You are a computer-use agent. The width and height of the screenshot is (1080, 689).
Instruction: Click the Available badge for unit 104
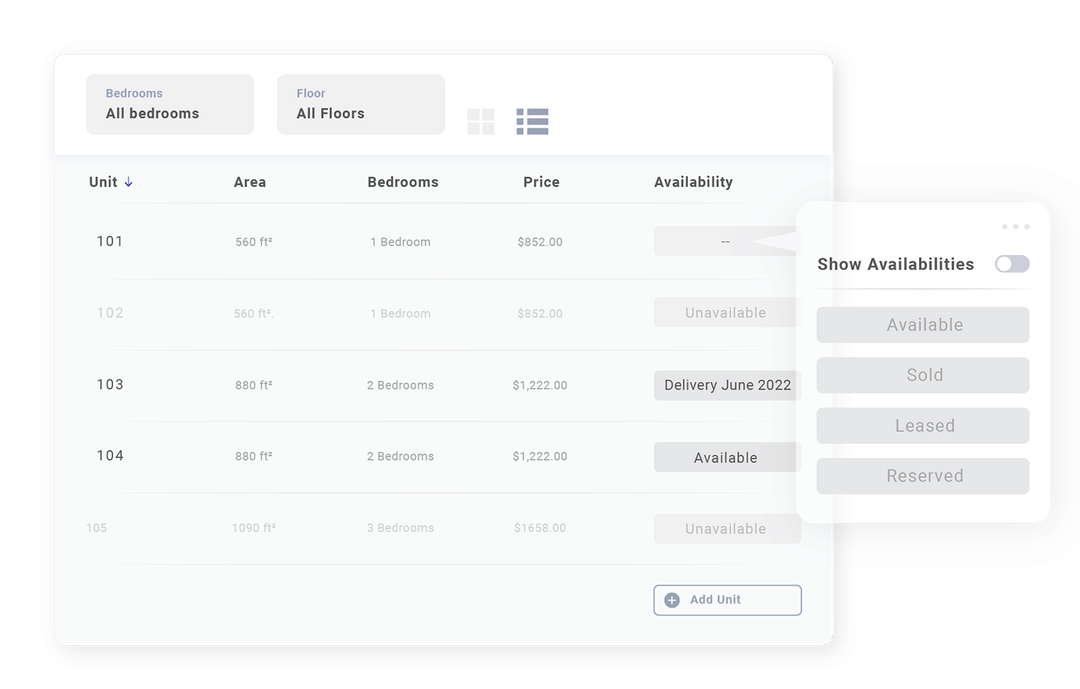[727, 457]
